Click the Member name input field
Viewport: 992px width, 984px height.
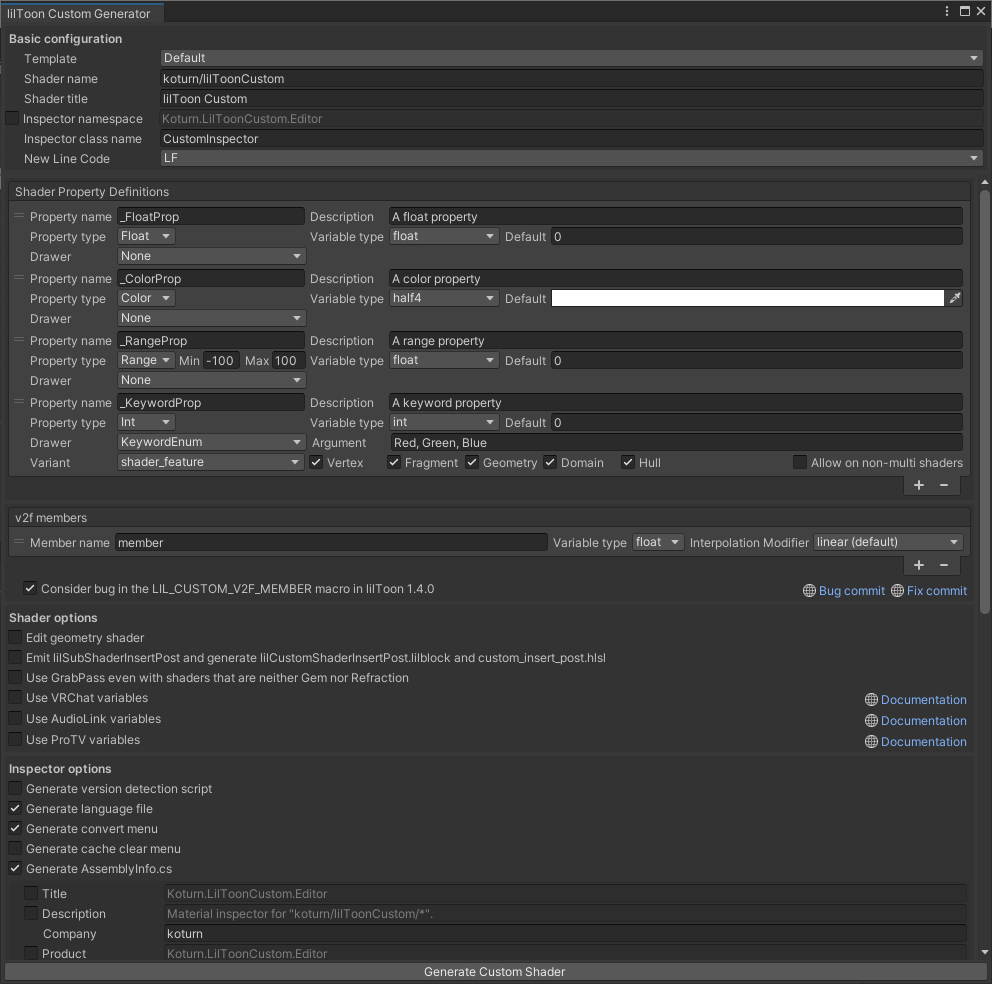[331, 542]
